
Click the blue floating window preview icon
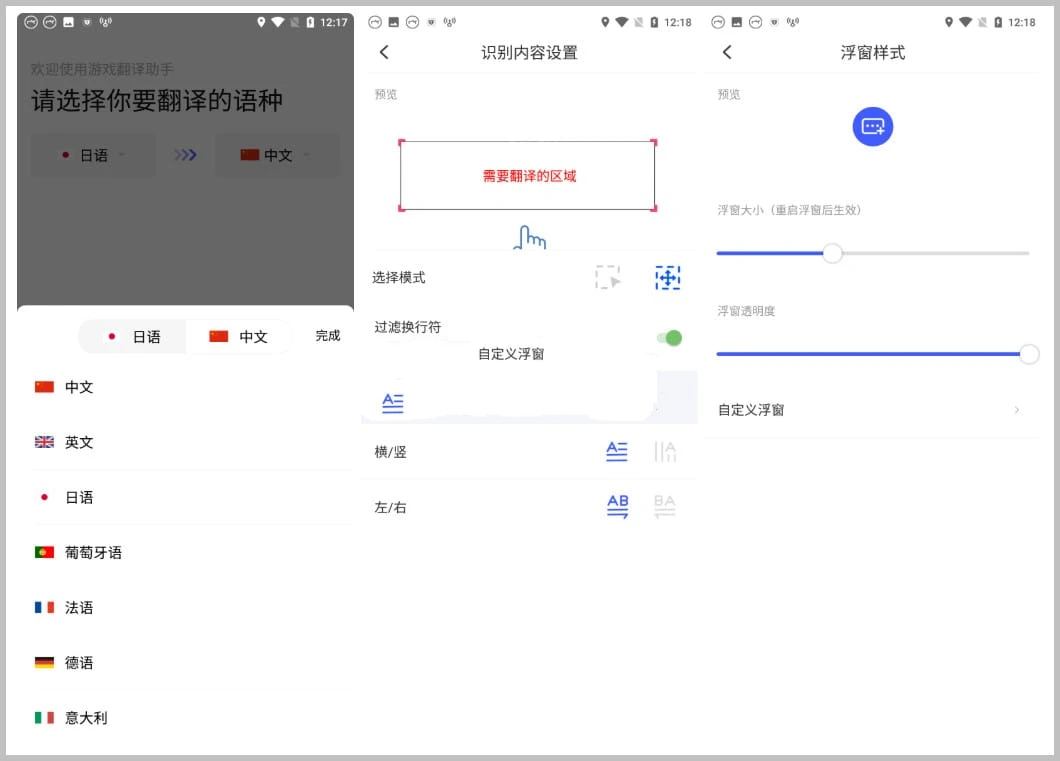coord(872,126)
